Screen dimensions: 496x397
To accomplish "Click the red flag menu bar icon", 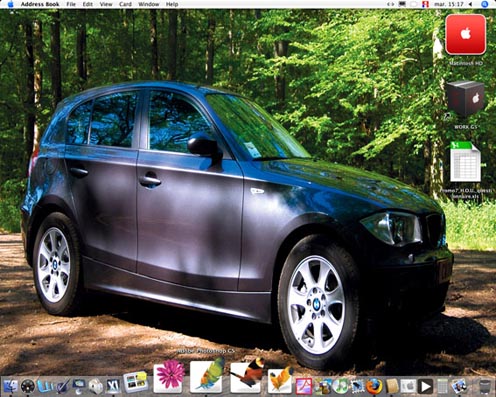I will tap(425, 4).
